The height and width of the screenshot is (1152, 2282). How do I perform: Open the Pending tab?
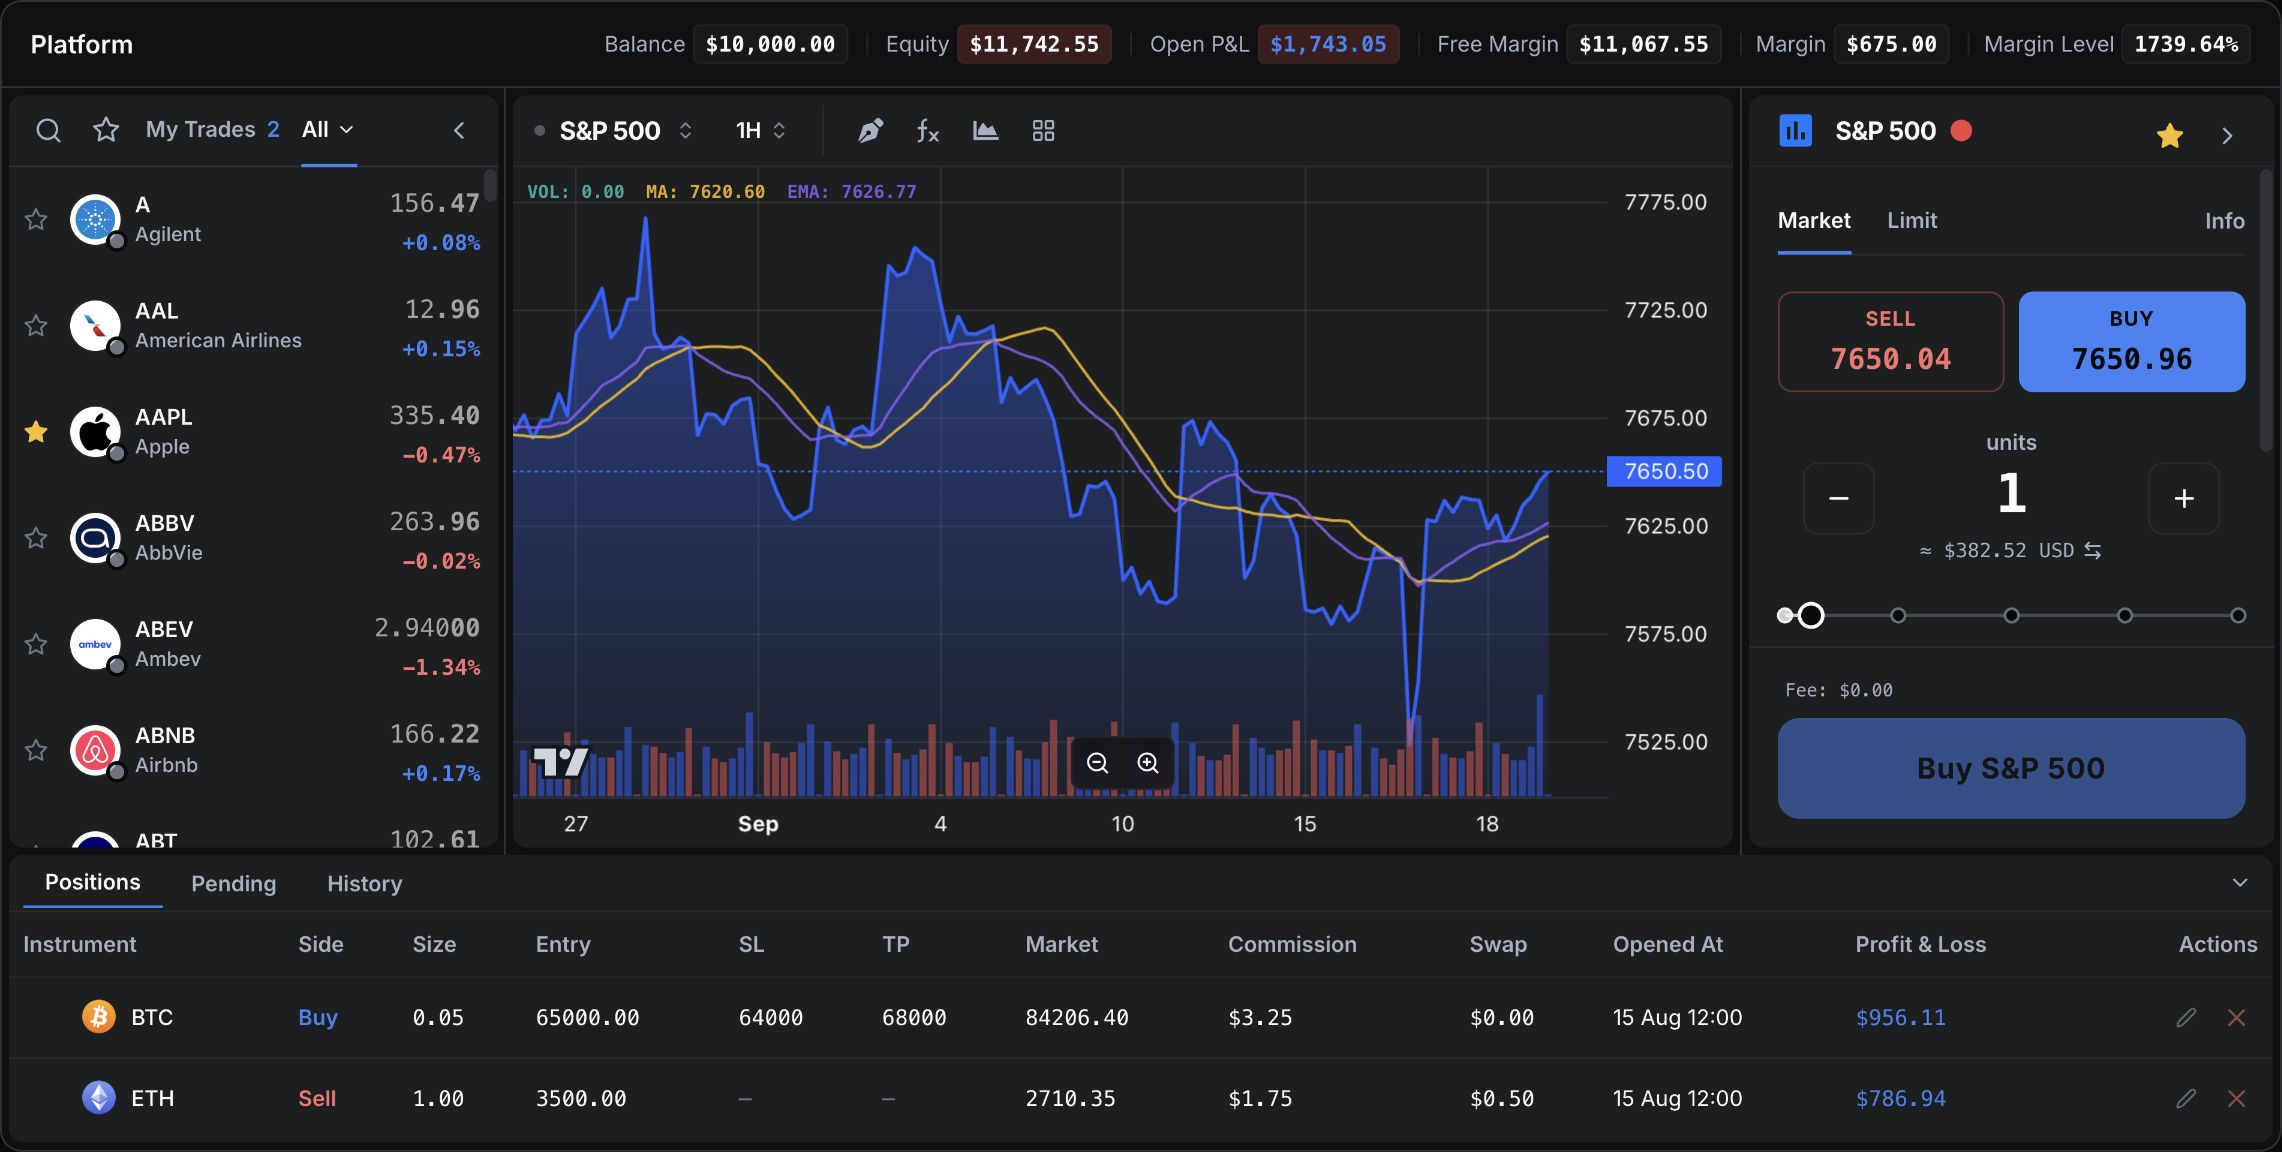[x=233, y=884]
